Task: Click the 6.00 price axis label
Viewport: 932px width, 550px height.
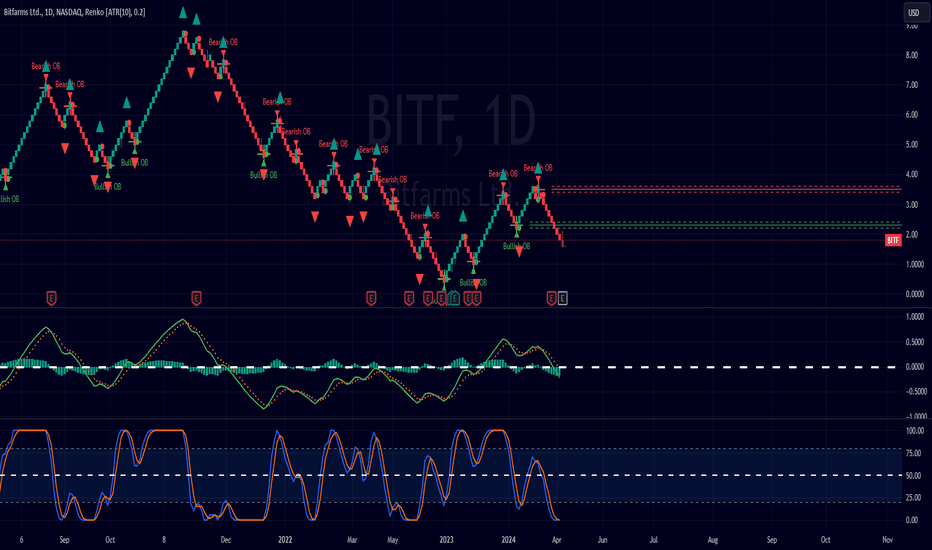Action: pyautogui.click(x=912, y=115)
